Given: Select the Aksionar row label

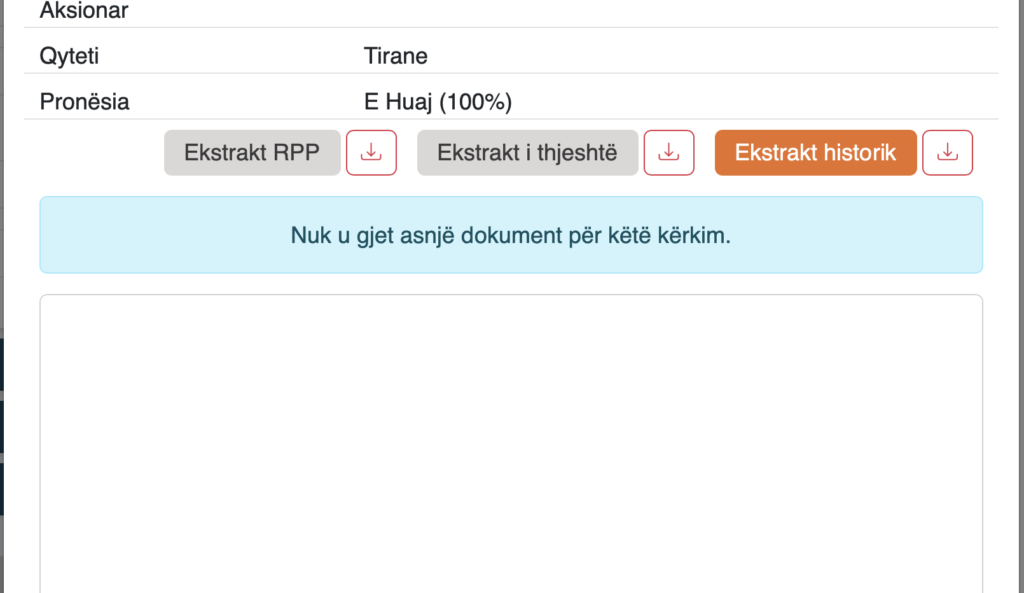Looking at the screenshot, I should (84, 10).
